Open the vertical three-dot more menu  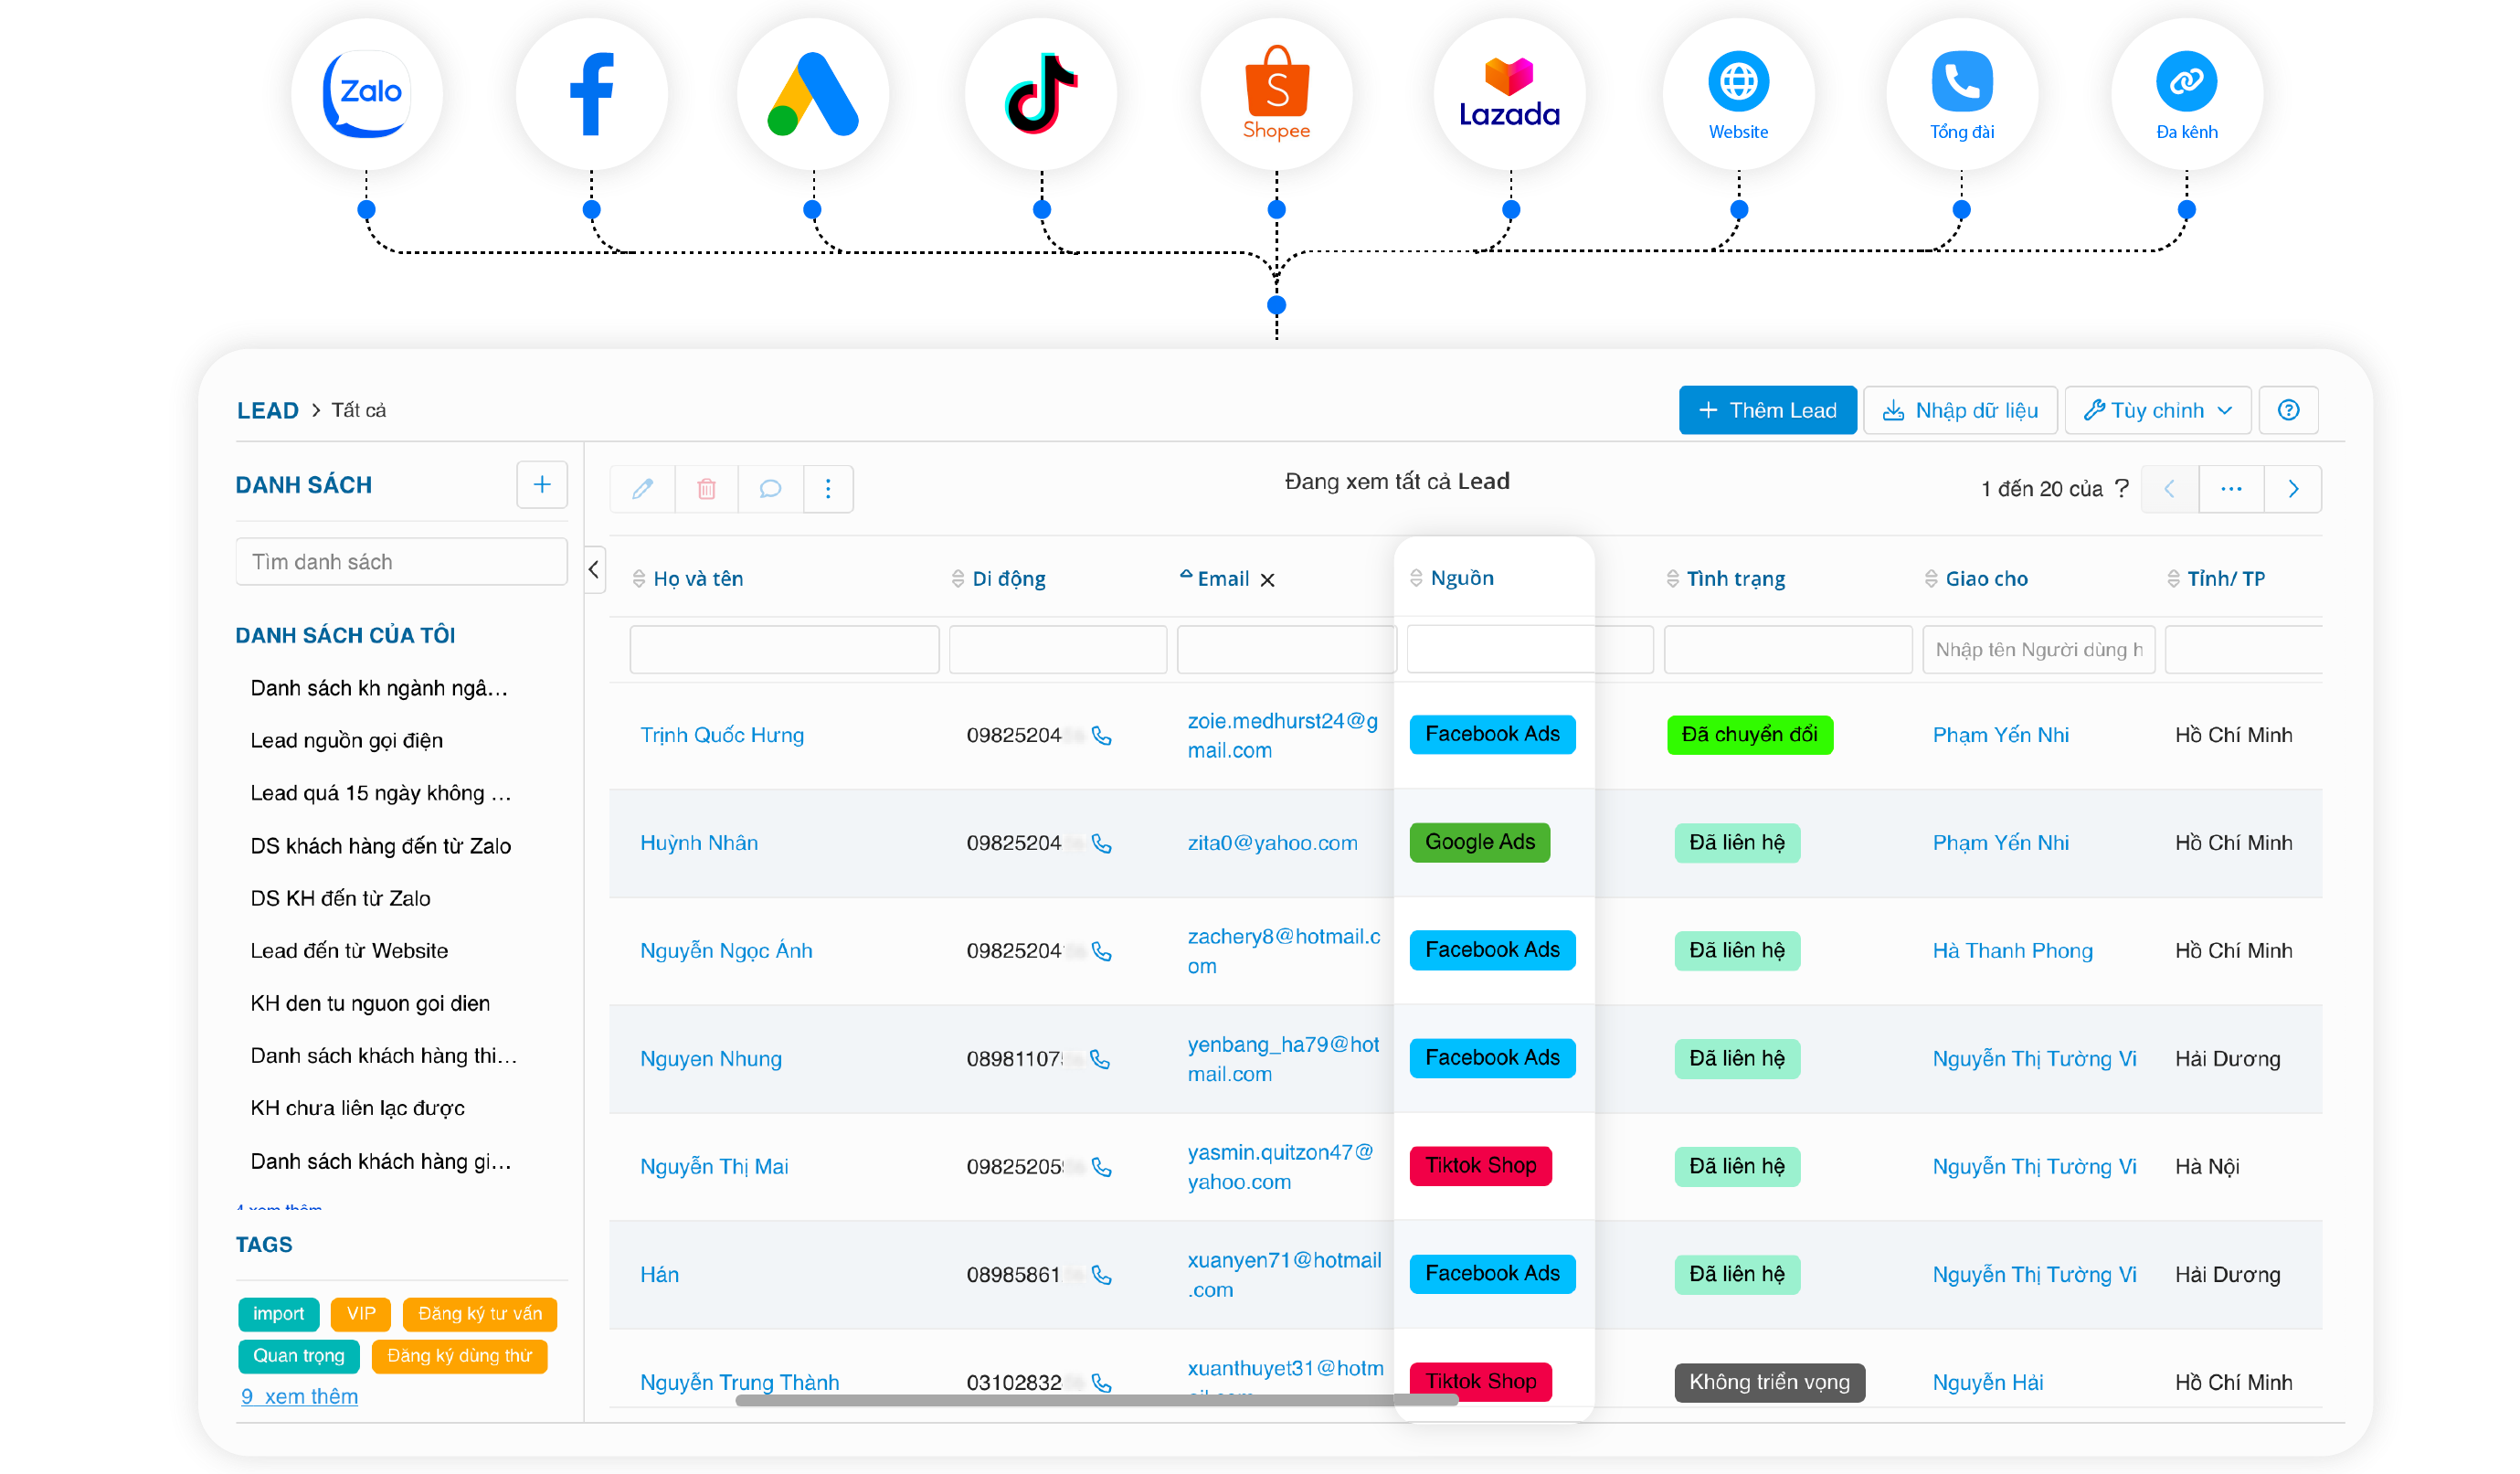[828, 488]
